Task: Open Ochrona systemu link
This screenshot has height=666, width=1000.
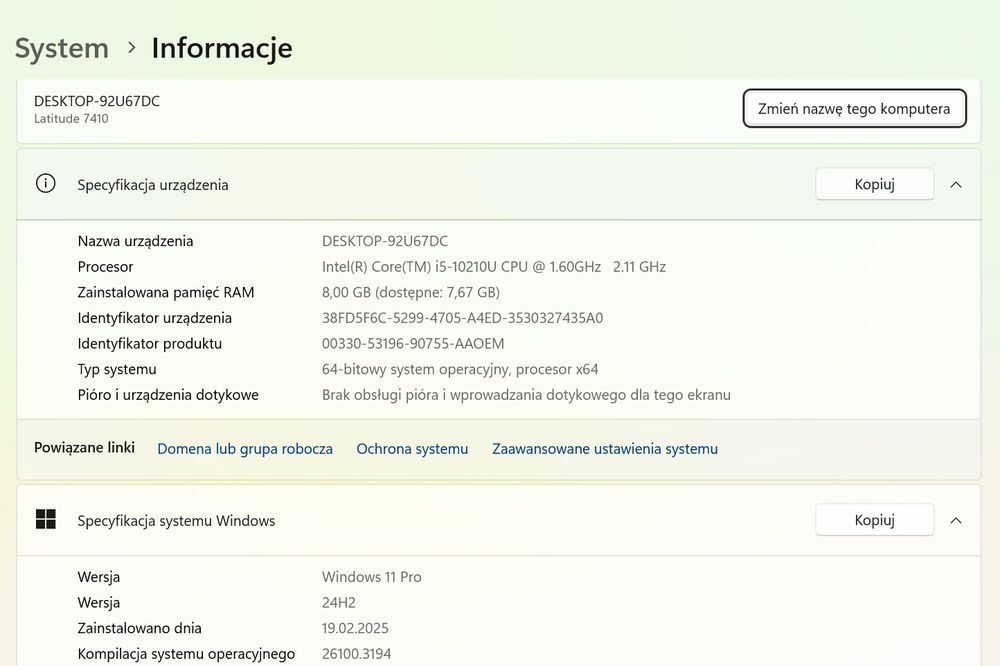Action: tap(412, 448)
